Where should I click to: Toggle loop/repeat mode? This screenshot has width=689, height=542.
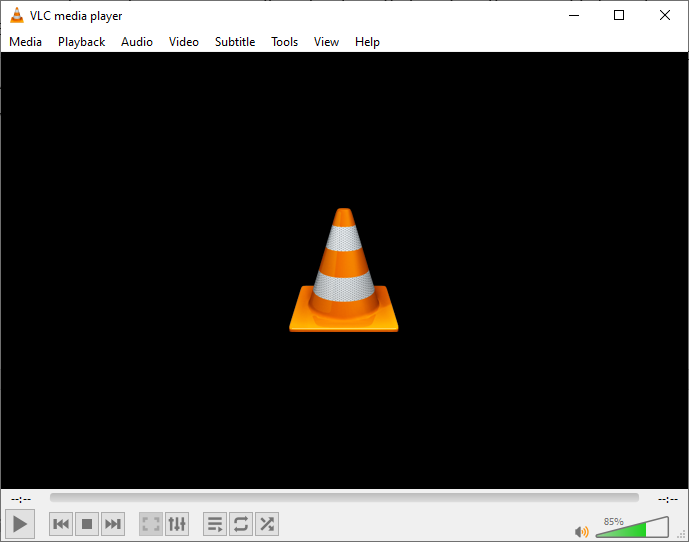pos(241,524)
